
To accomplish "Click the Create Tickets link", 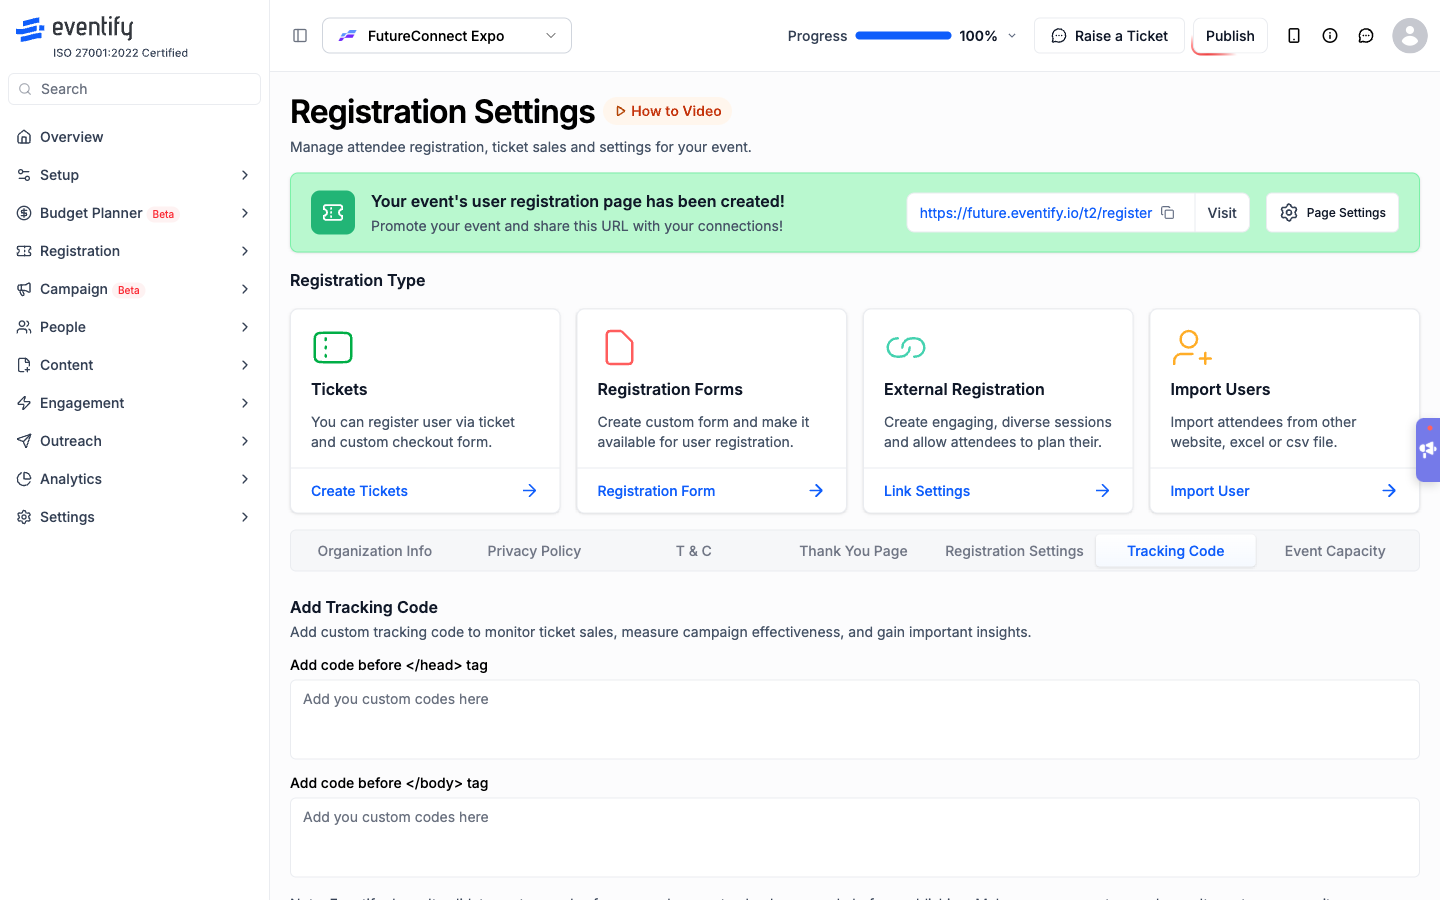I will (x=359, y=491).
